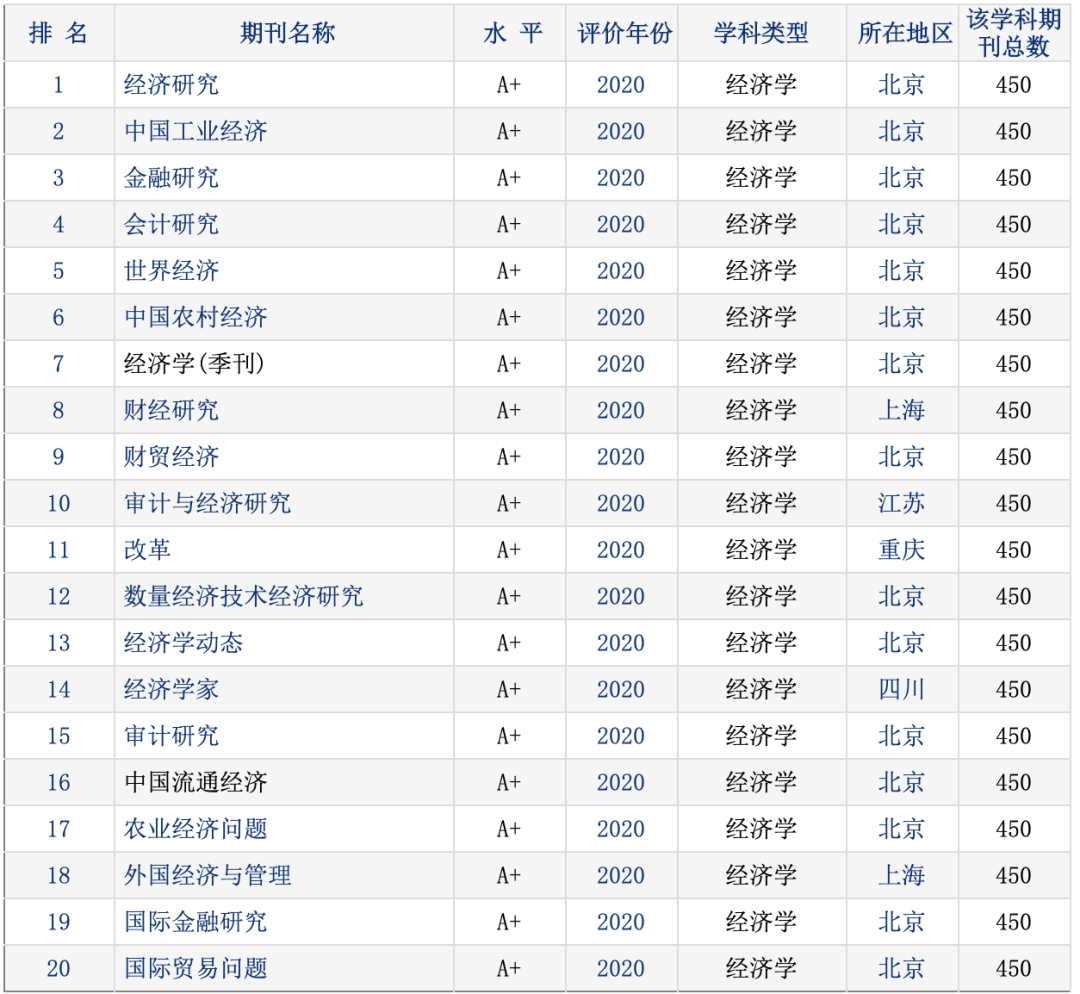Open the 经济学动态 journal link

(x=183, y=643)
